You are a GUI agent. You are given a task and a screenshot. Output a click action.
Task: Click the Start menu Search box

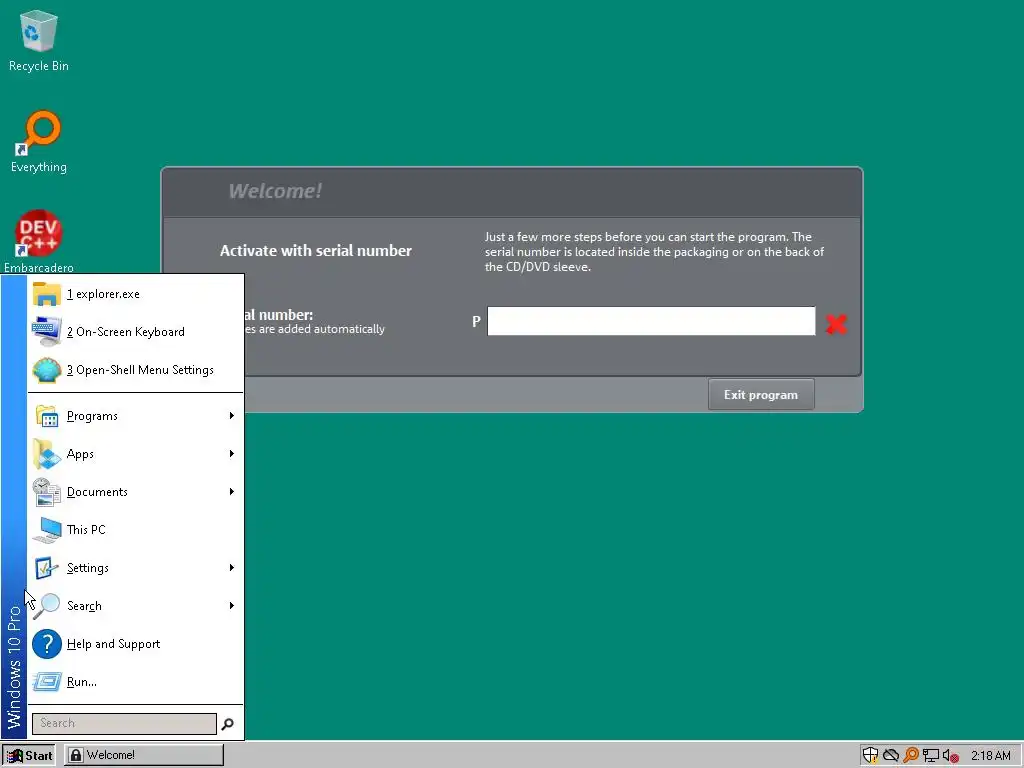(124, 724)
